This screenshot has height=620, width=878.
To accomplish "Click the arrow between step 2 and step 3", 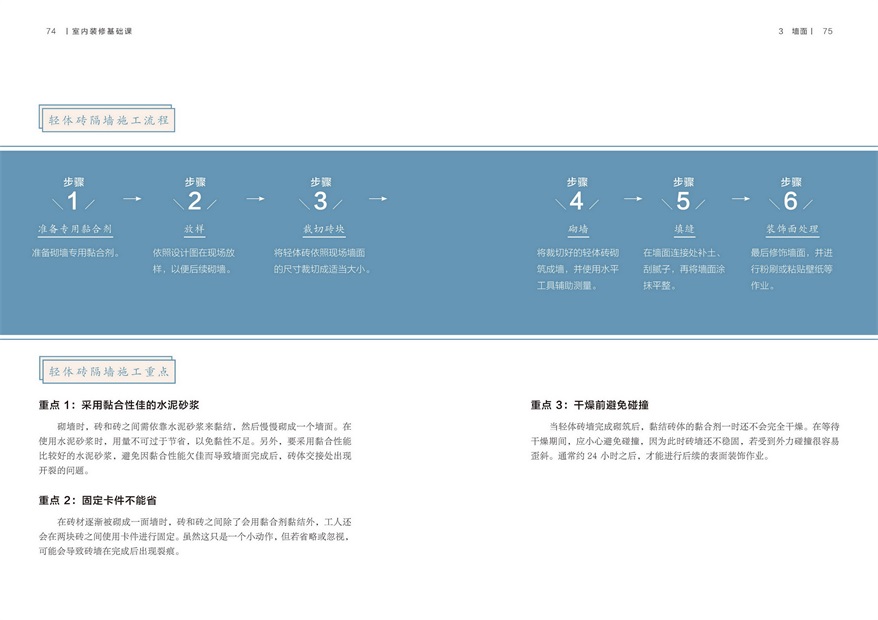I will [x=255, y=199].
